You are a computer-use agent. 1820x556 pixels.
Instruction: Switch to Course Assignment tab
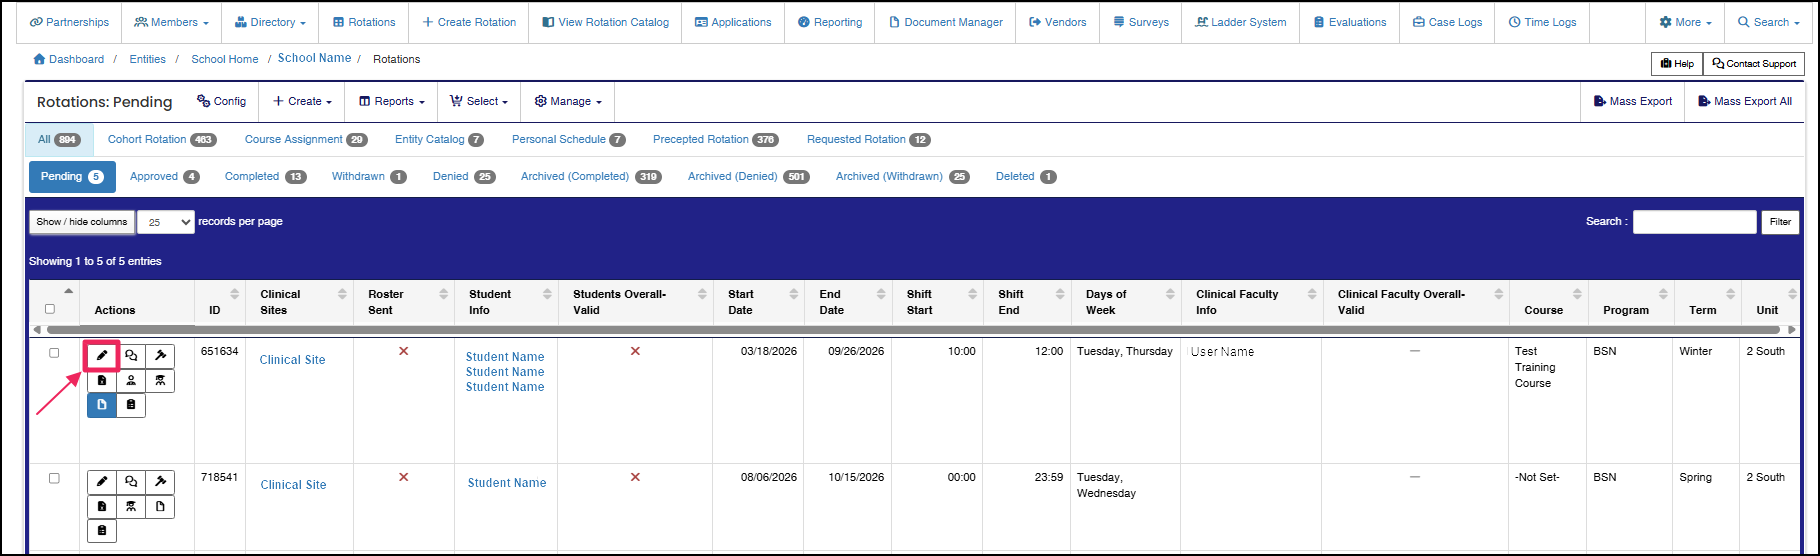[x=306, y=140]
